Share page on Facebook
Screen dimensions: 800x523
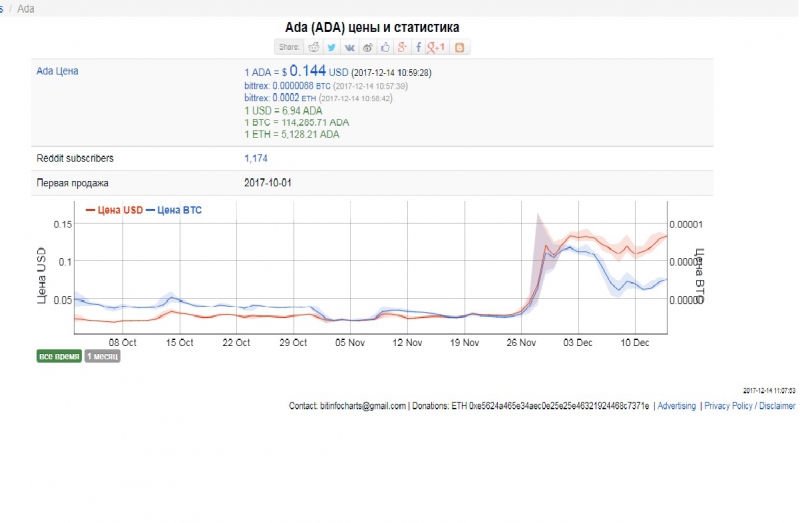(x=418, y=47)
